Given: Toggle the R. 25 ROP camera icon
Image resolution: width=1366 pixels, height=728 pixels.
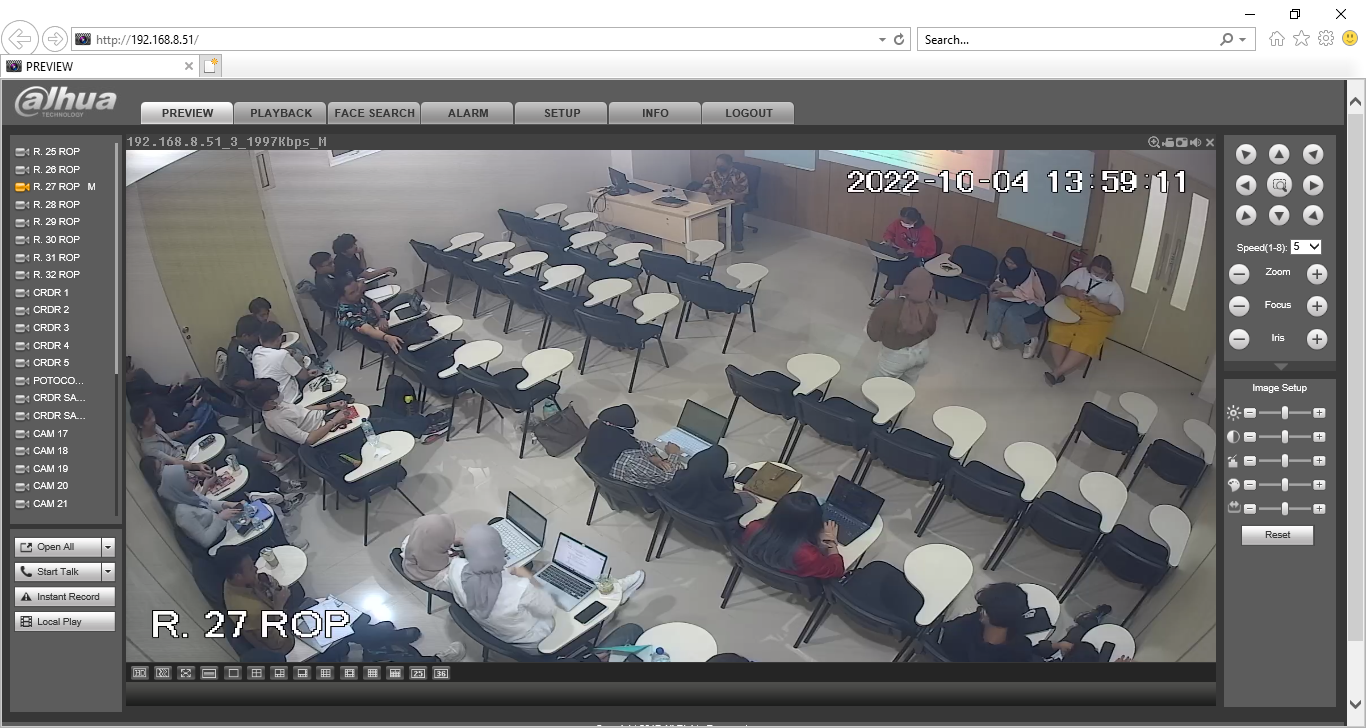Looking at the screenshot, I should click(22, 152).
